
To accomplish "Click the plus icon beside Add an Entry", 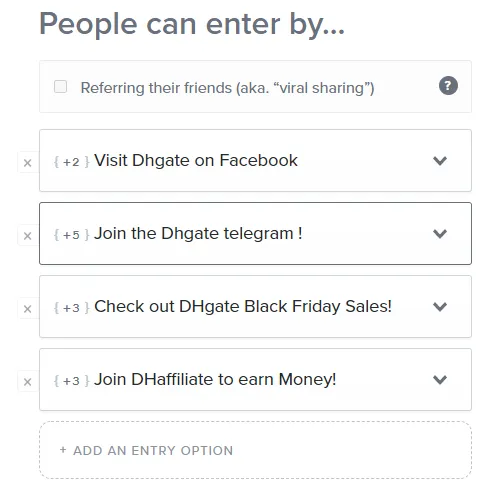I will coord(63,450).
